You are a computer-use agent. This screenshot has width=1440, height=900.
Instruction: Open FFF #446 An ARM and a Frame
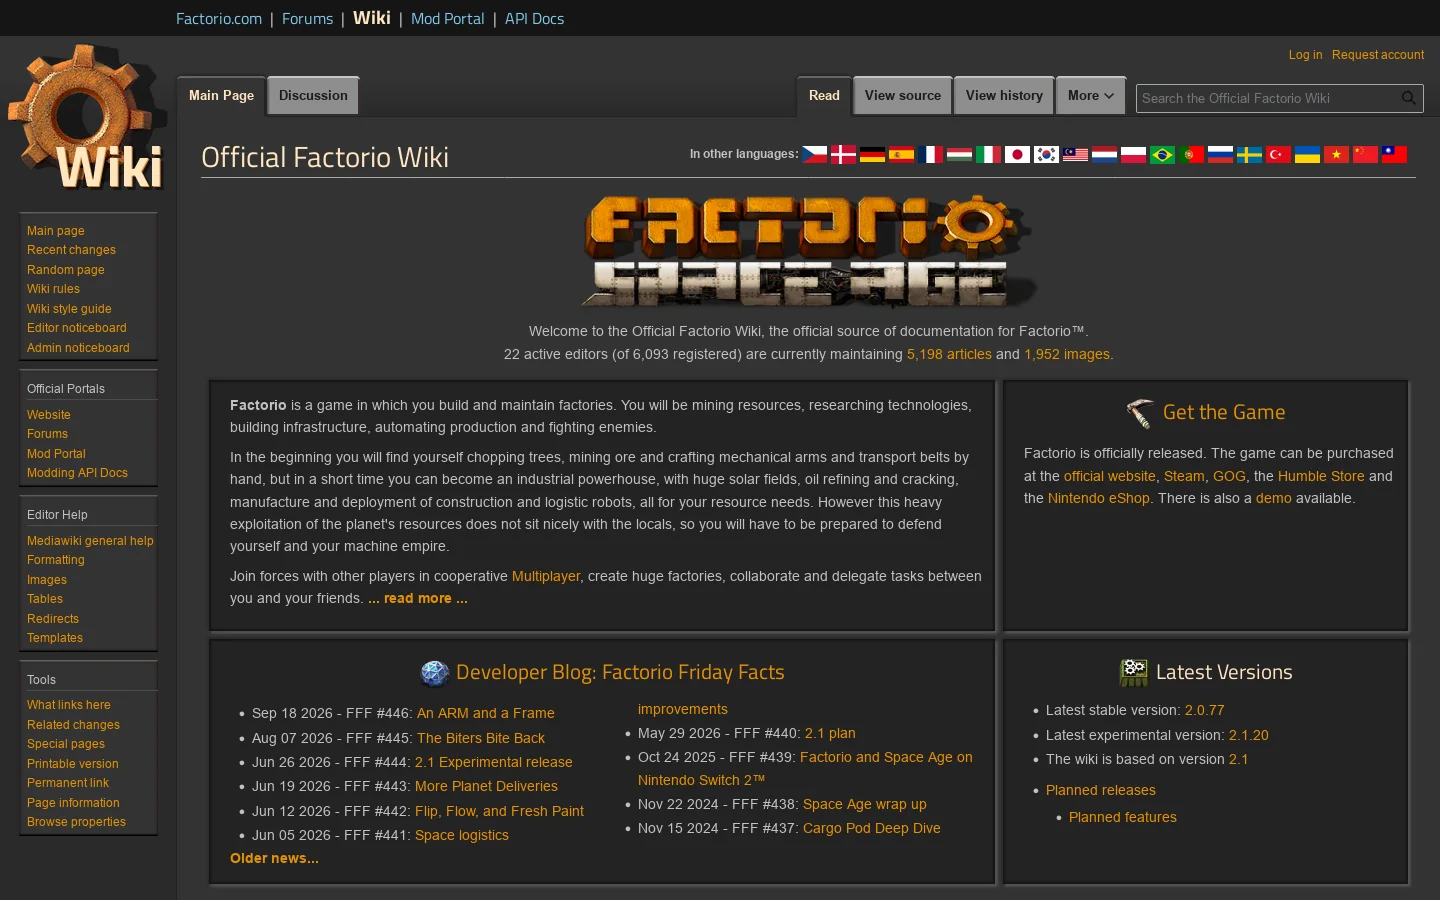pyautogui.click(x=485, y=713)
